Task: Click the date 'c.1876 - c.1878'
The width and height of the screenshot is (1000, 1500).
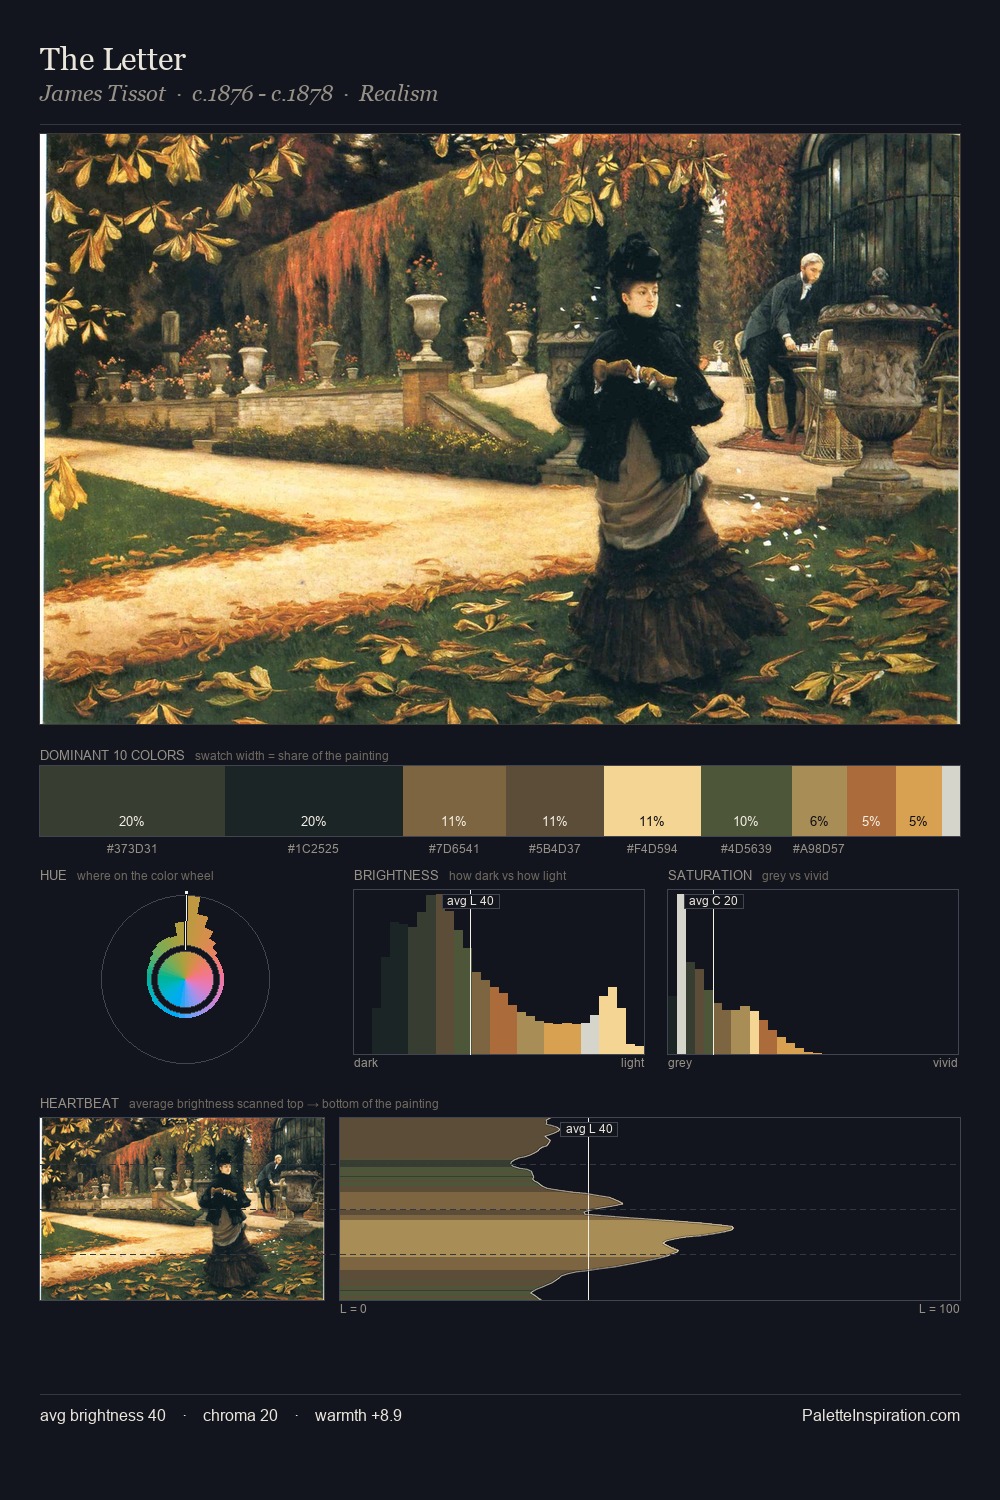Action: click(262, 94)
